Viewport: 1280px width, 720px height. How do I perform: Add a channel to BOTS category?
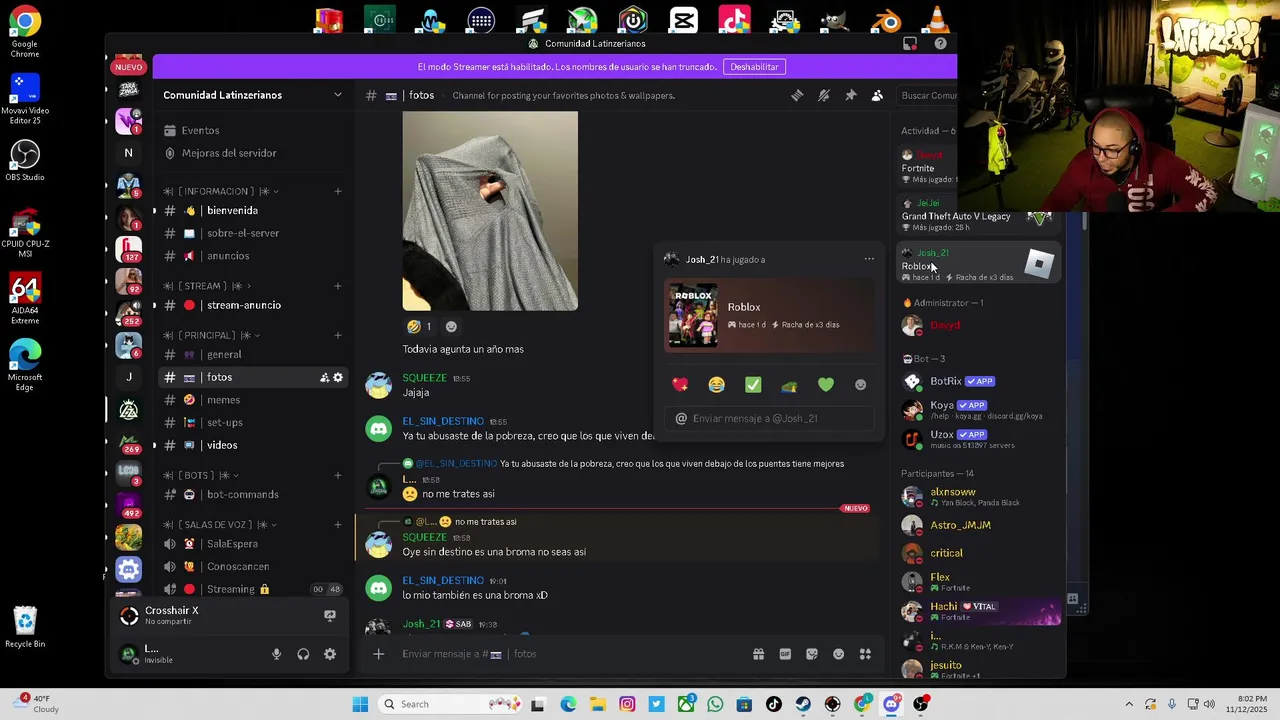click(x=338, y=475)
